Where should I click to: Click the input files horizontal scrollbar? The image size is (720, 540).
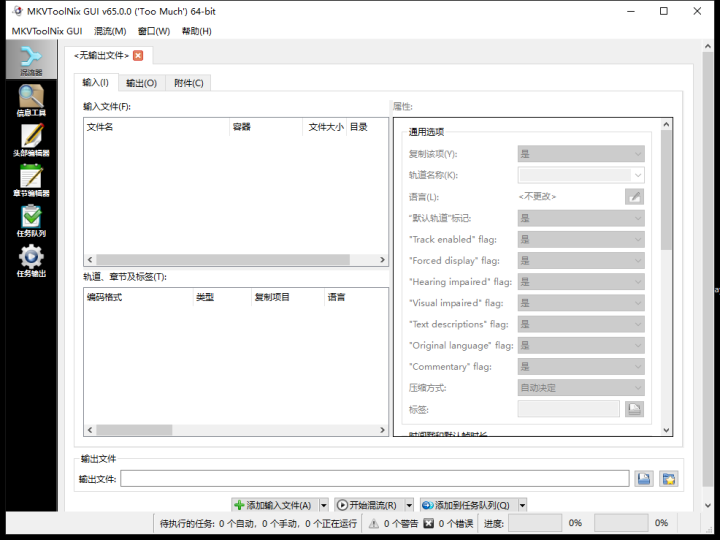click(223, 260)
